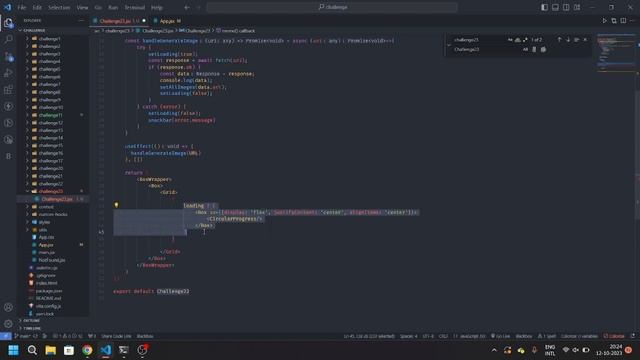Open the Search view in activity bar
This screenshot has height=360, width=640.
(x=8, y=40)
